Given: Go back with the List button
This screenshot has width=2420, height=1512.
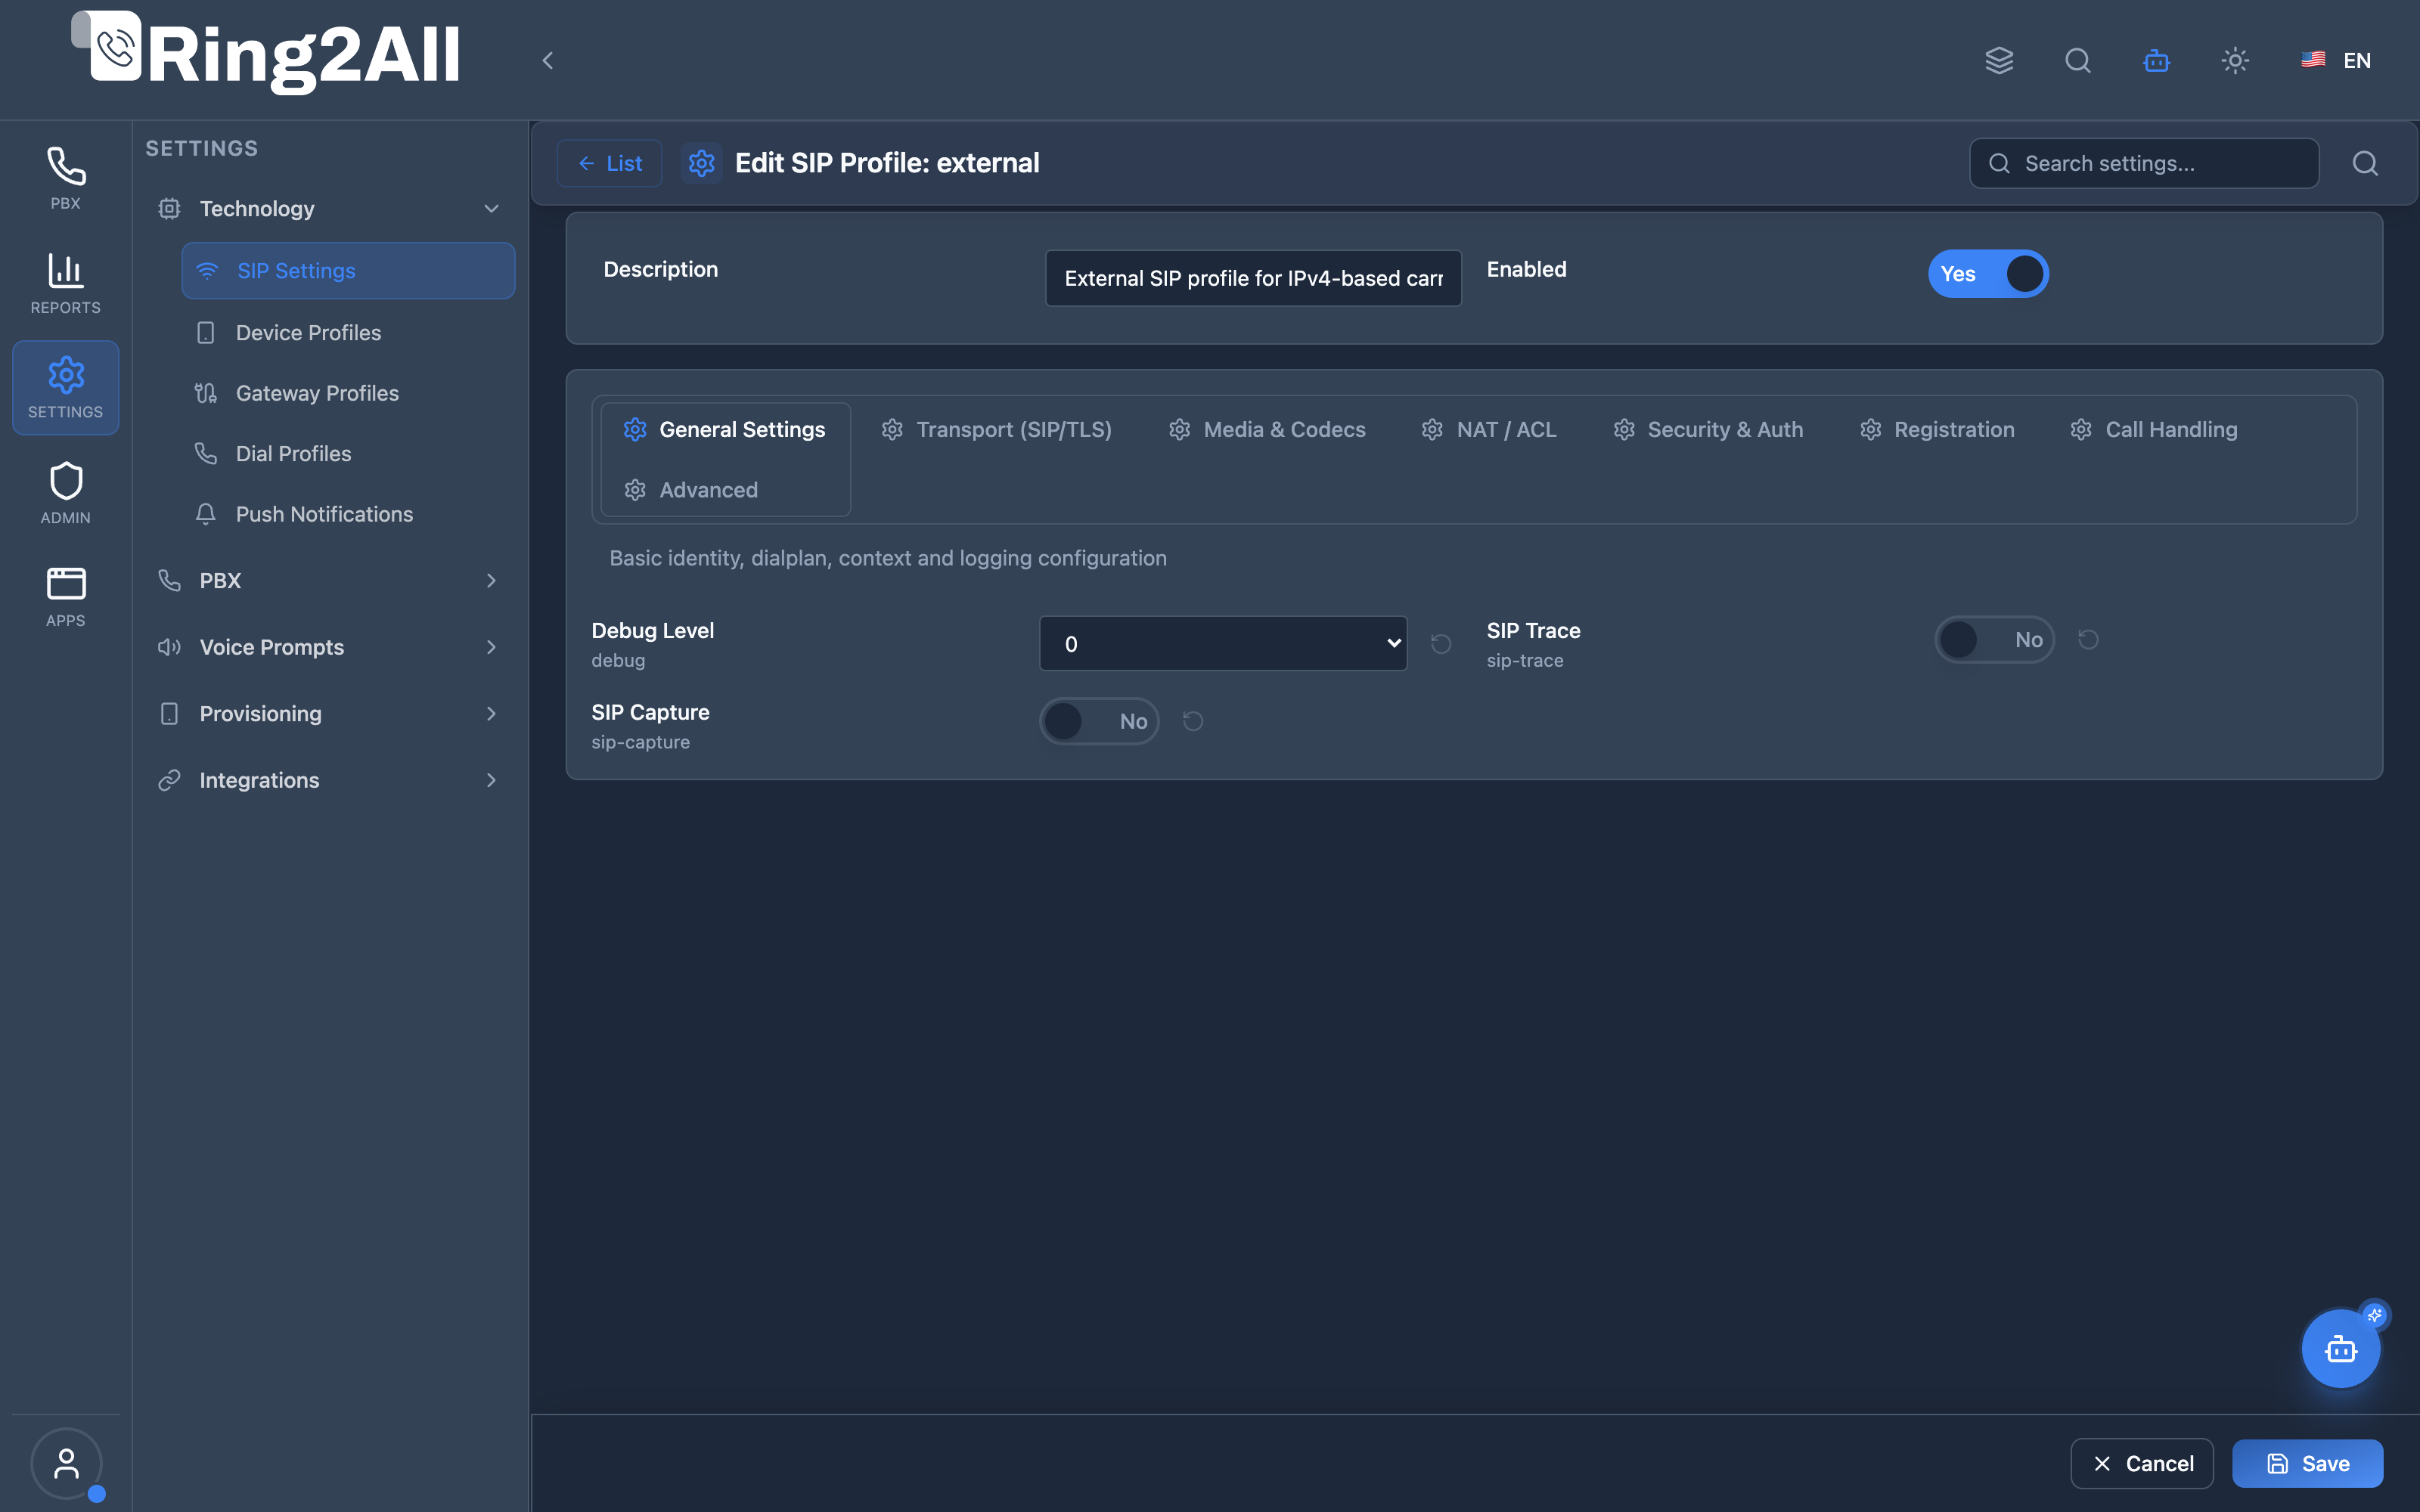Looking at the screenshot, I should click(x=609, y=163).
